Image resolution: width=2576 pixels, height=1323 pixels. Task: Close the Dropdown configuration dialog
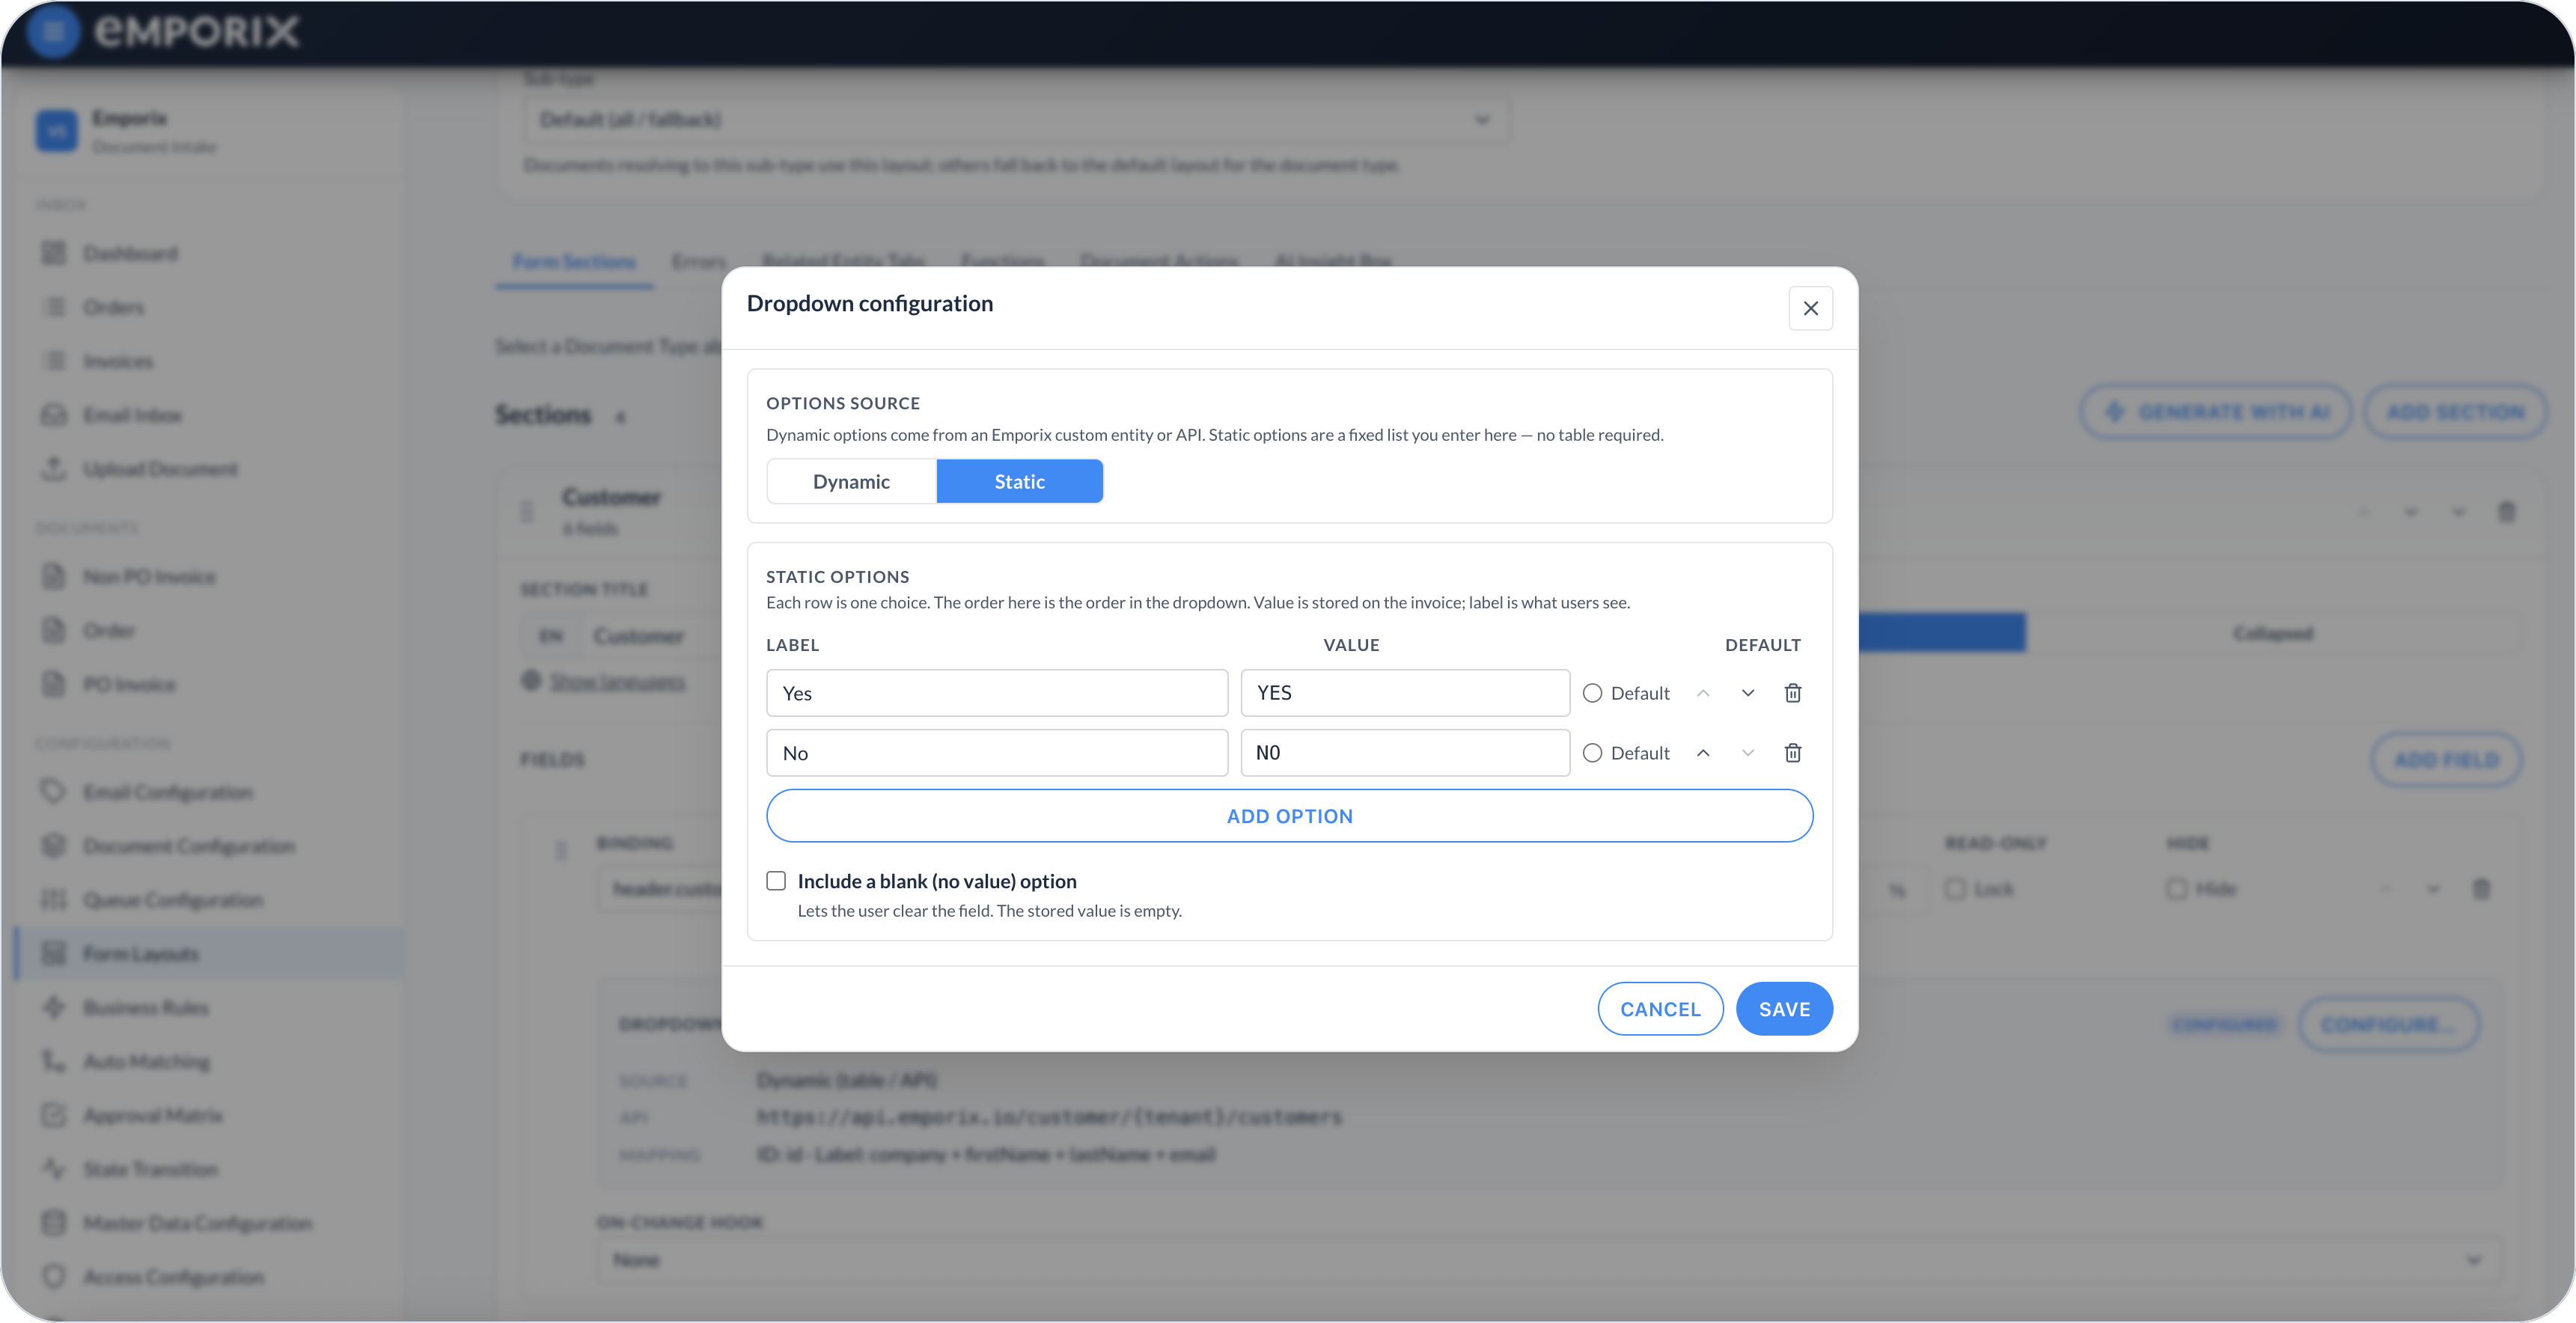click(x=1810, y=308)
